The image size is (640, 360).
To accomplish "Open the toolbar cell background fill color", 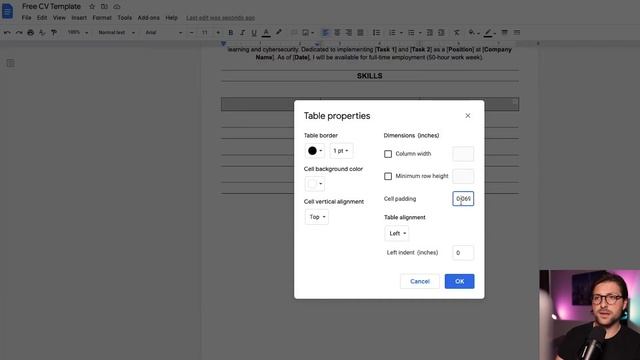I will [473, 33].
